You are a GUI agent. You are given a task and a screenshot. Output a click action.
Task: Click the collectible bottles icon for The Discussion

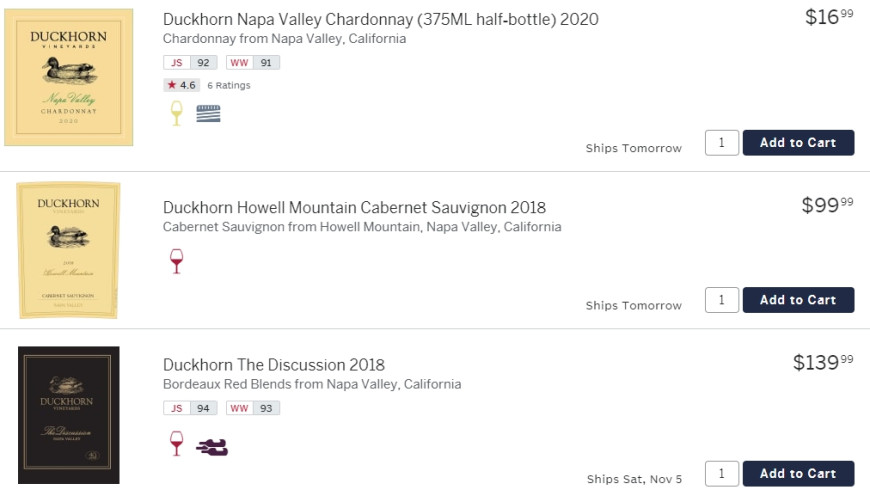point(212,447)
